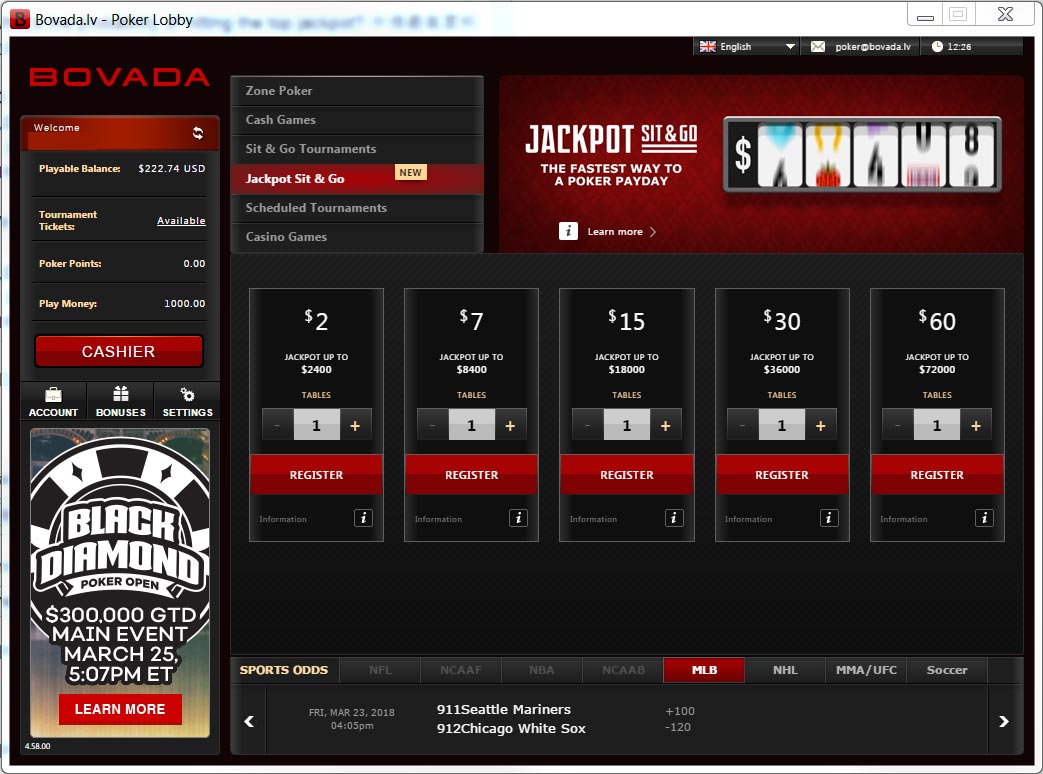Register for the $2 Jackpot game
Image resolution: width=1043 pixels, height=774 pixels.
click(x=316, y=475)
